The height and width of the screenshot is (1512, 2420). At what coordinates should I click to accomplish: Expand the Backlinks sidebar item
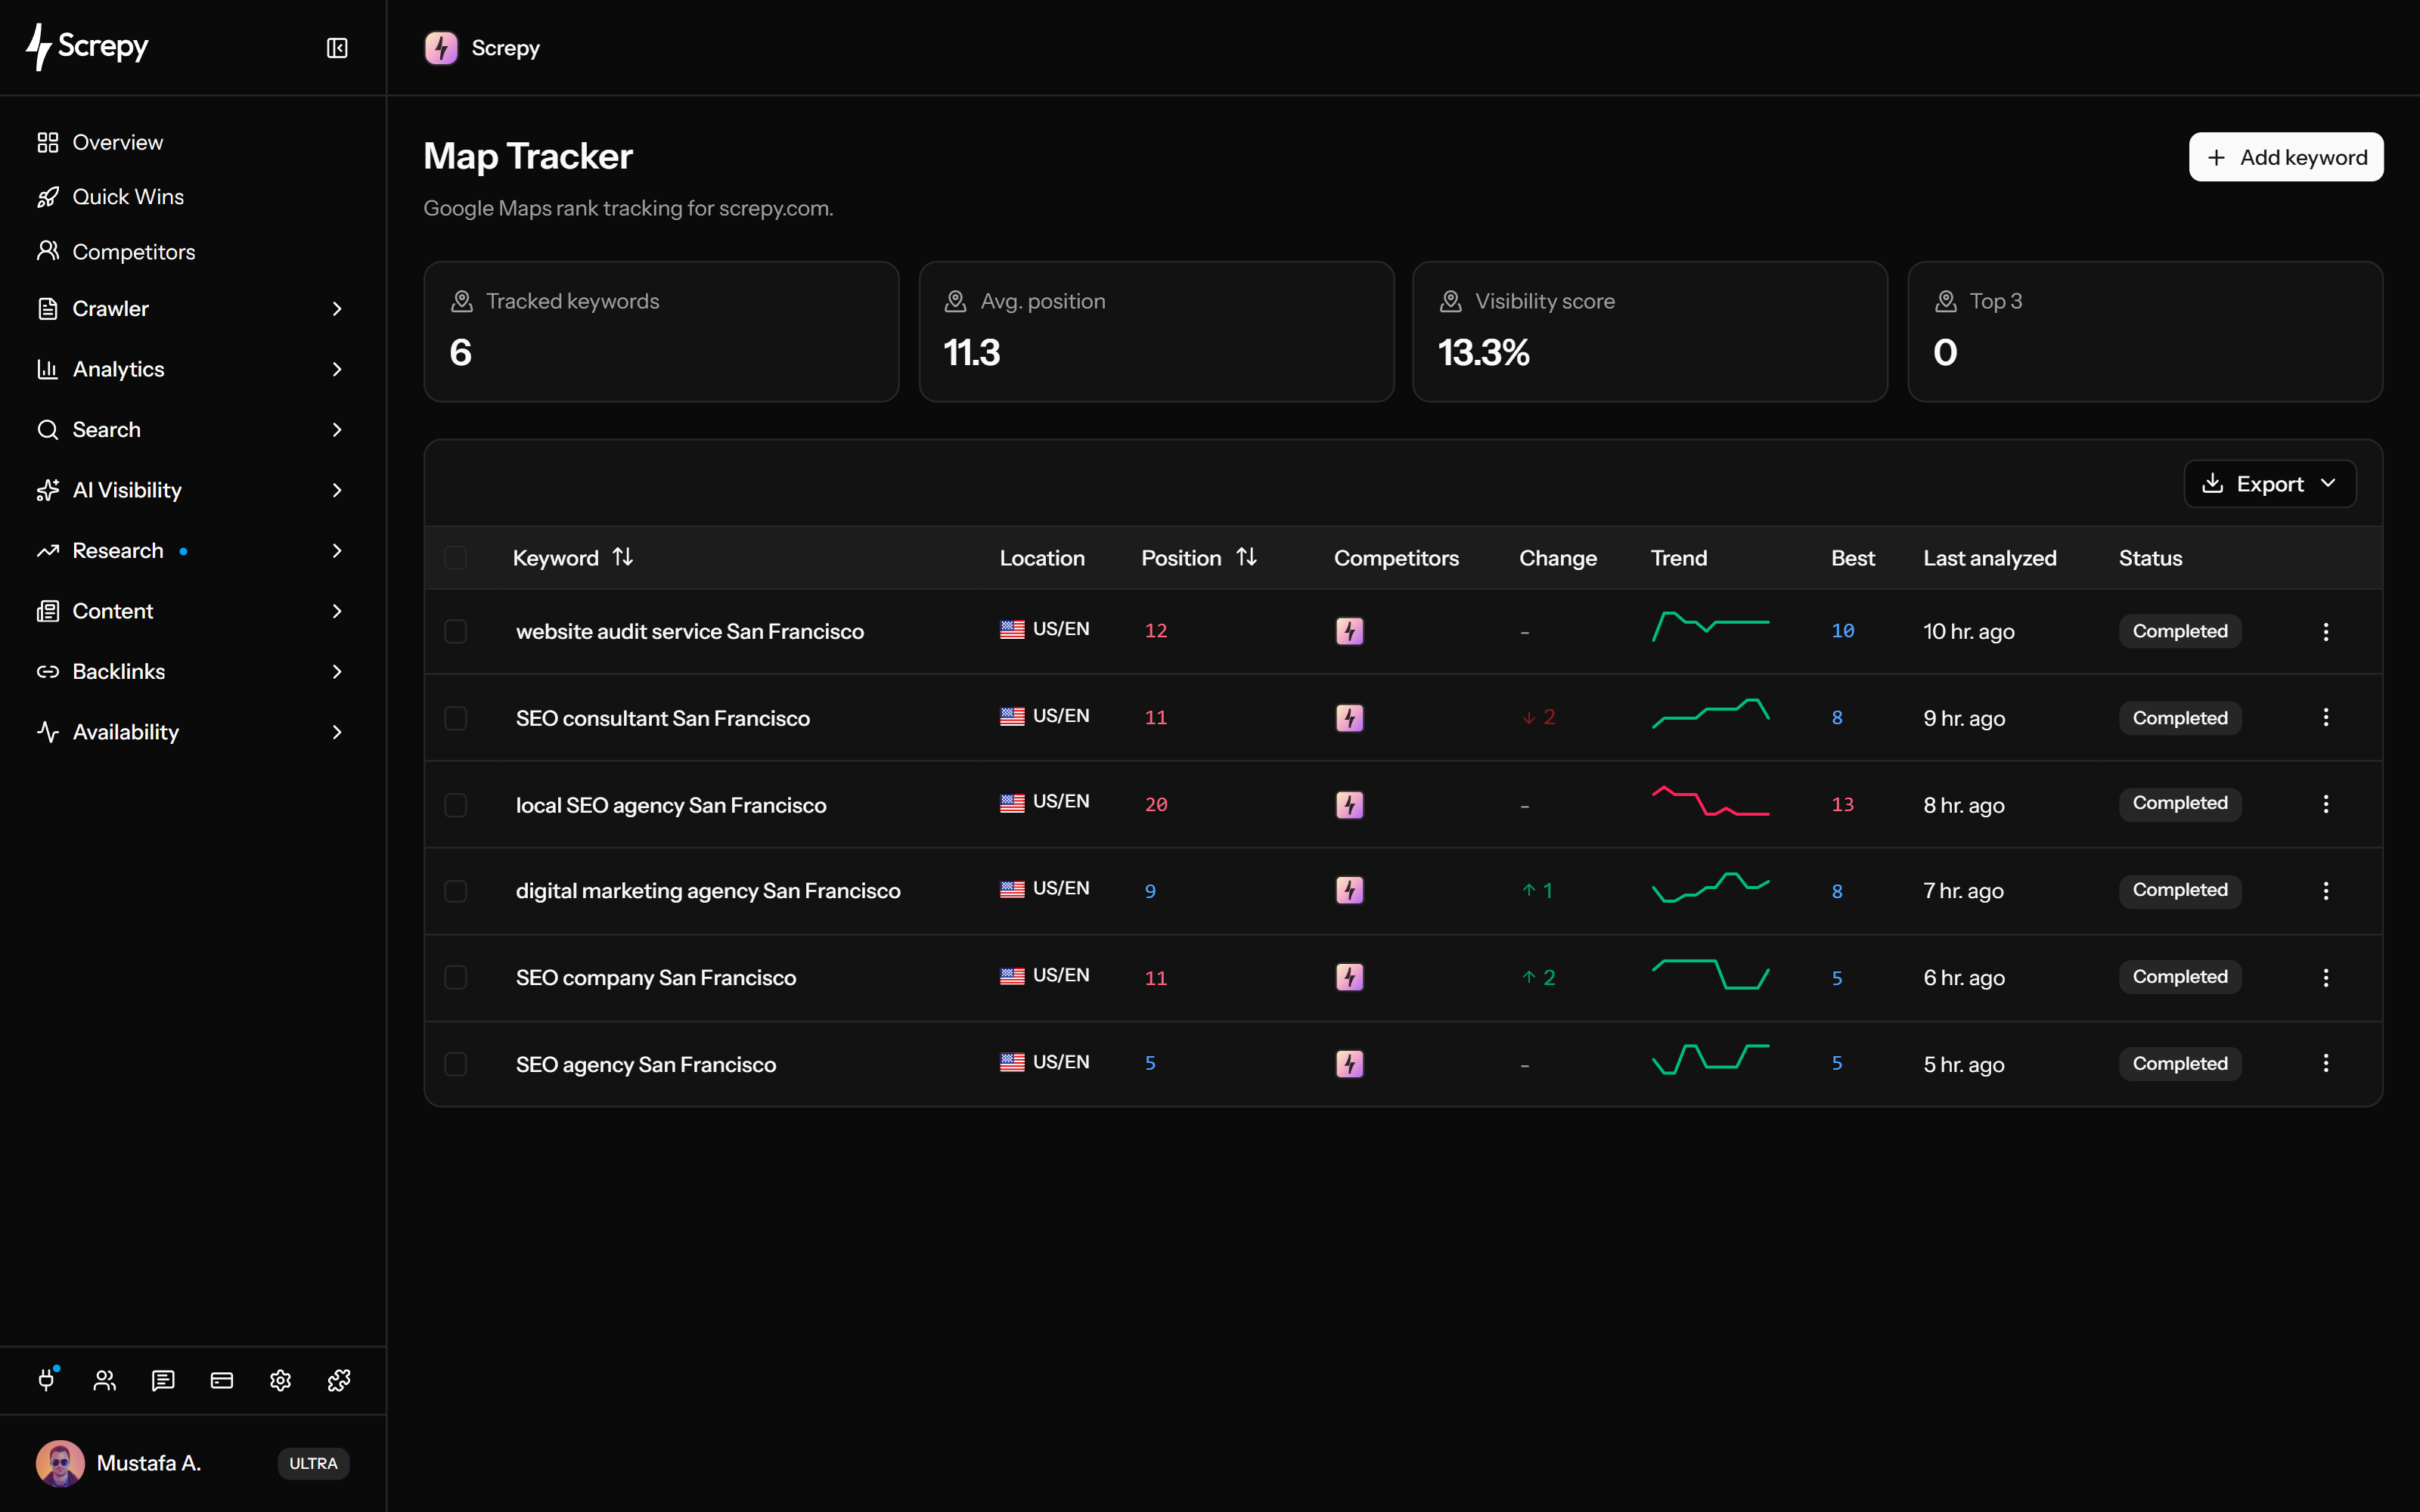click(x=192, y=672)
